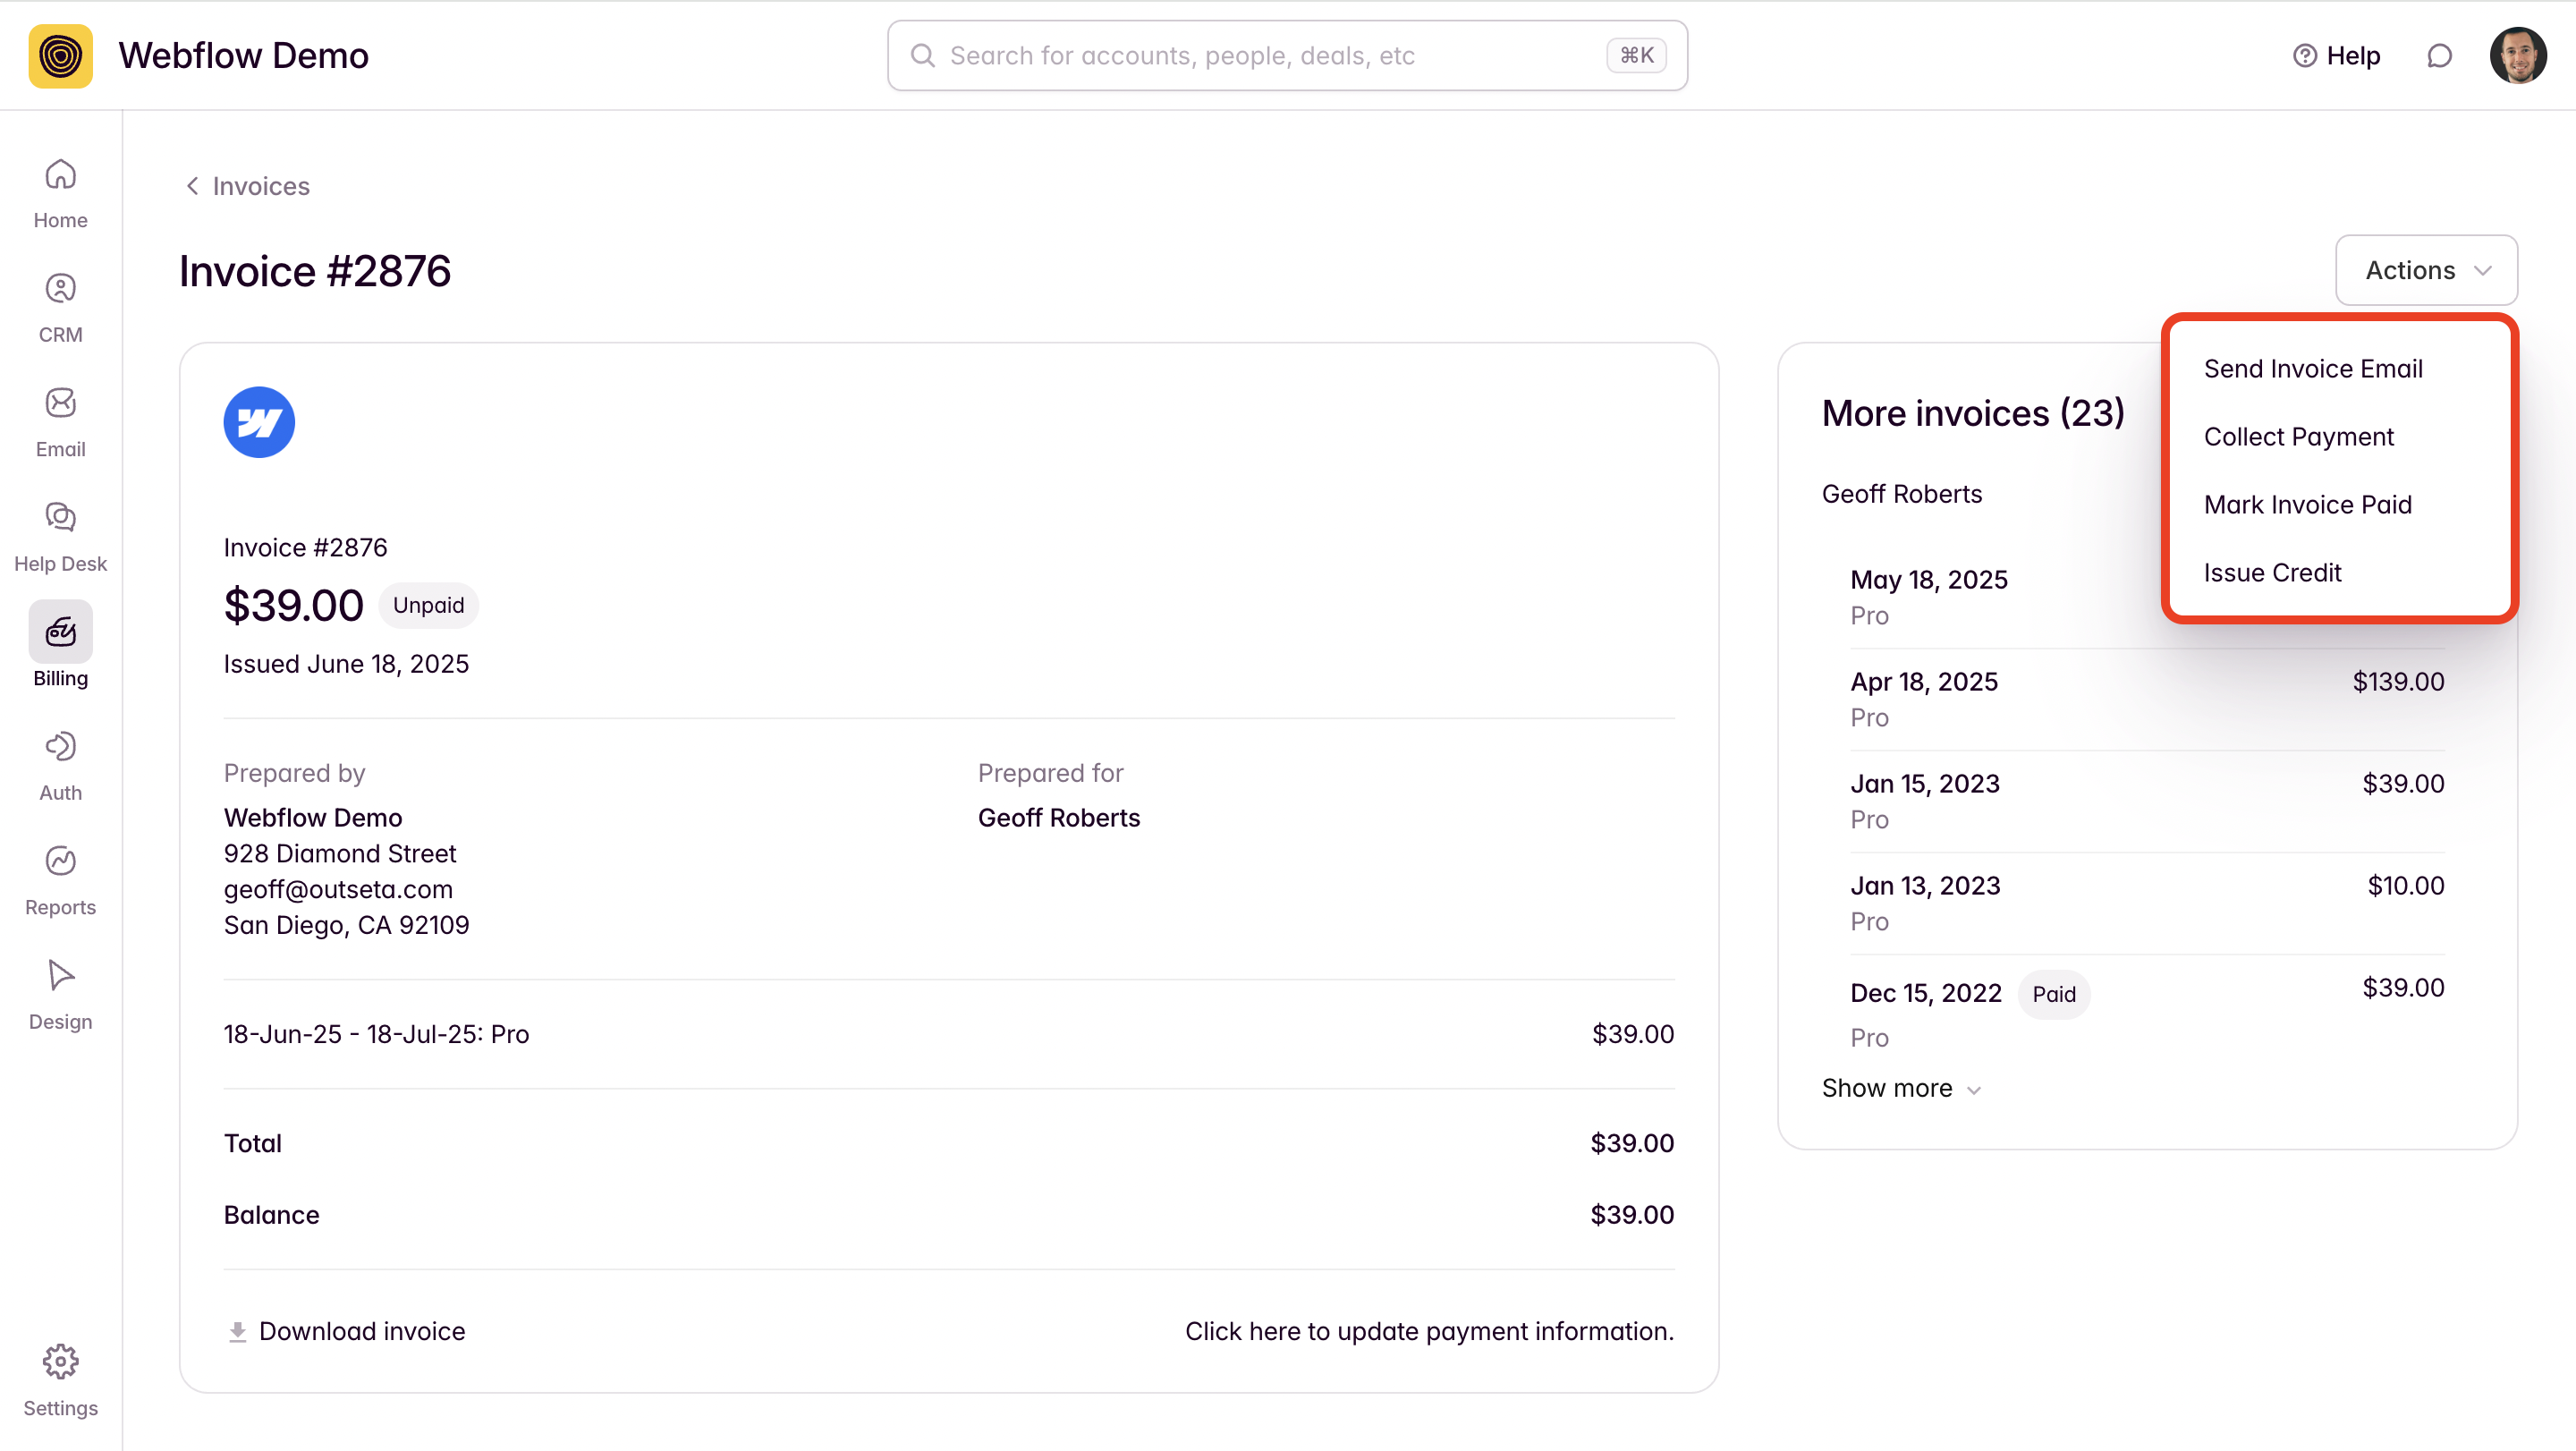Open the Home sidebar icon
2576x1451 pixels.
click(60, 193)
